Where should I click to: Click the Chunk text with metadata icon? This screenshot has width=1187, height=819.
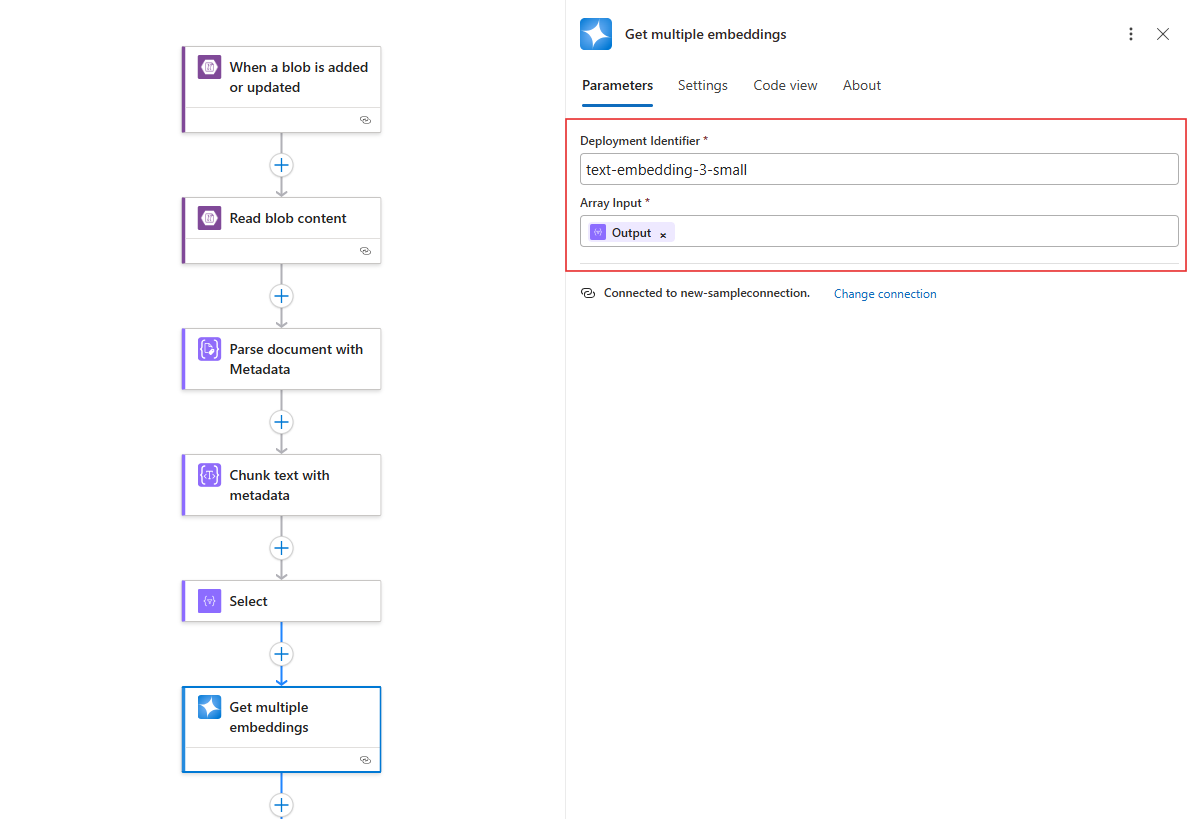[209, 475]
